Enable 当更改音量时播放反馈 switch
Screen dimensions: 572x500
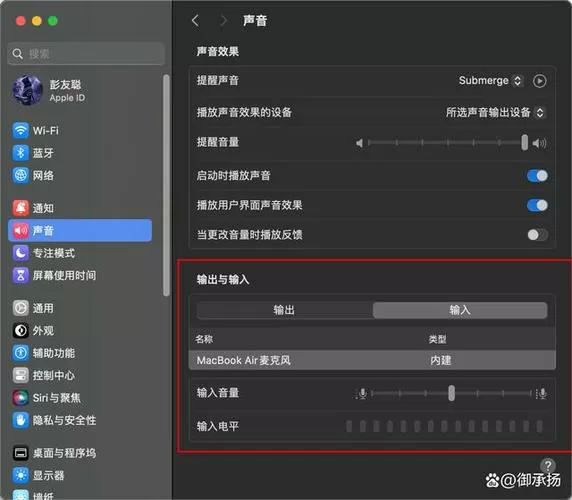point(537,235)
